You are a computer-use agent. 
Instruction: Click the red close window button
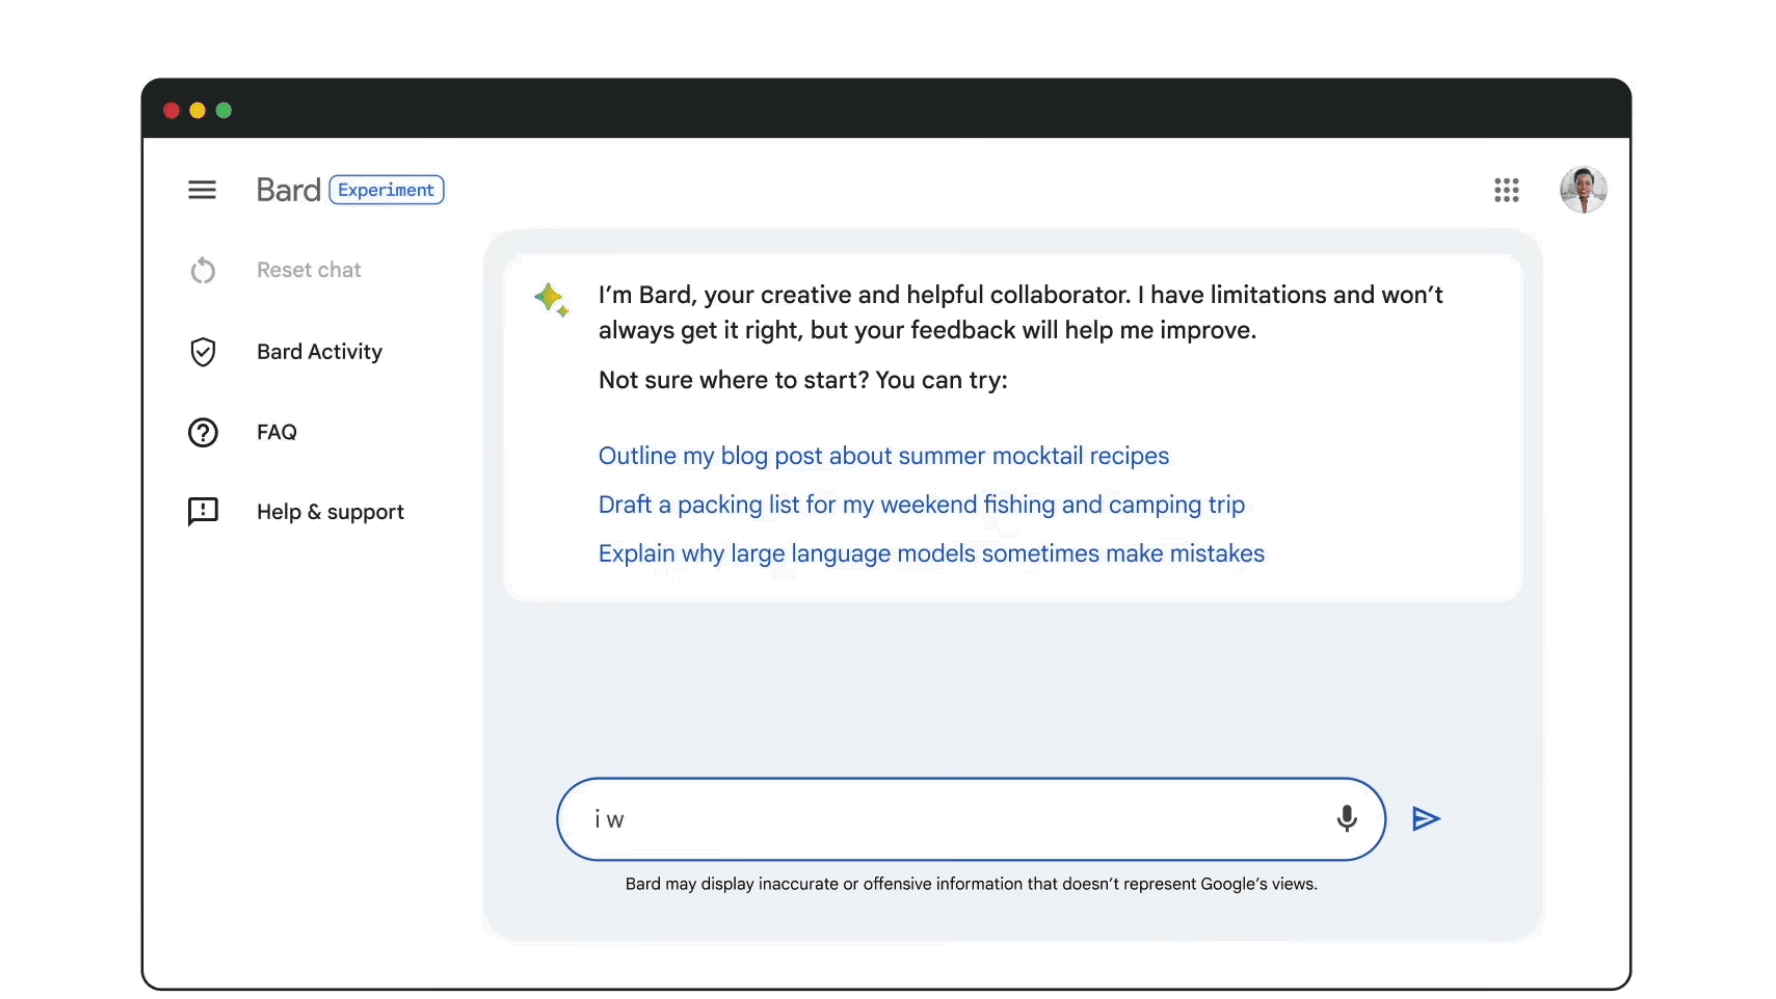pos(171,110)
